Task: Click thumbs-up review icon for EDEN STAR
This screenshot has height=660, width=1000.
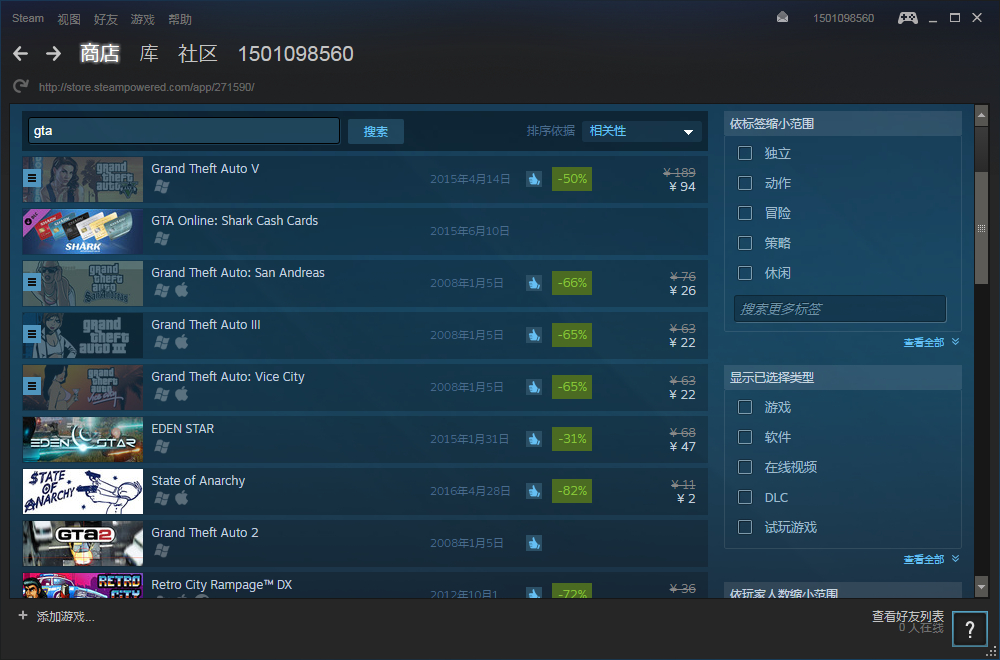Action: [x=534, y=439]
